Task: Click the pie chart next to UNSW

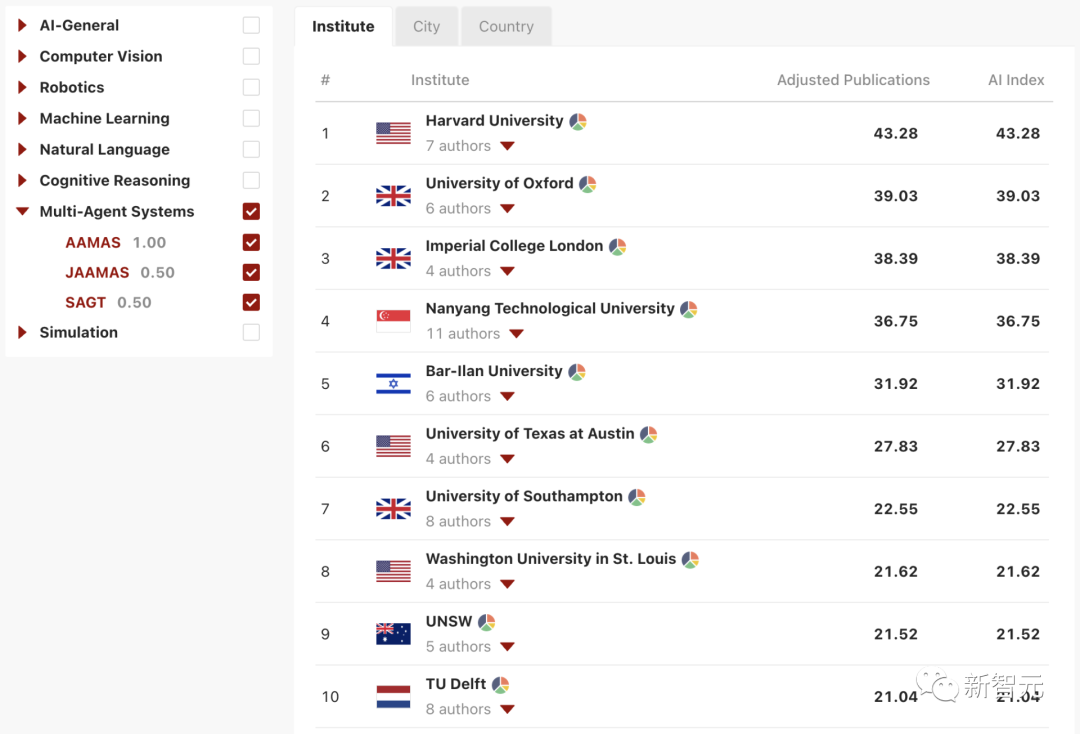Action: [487, 623]
